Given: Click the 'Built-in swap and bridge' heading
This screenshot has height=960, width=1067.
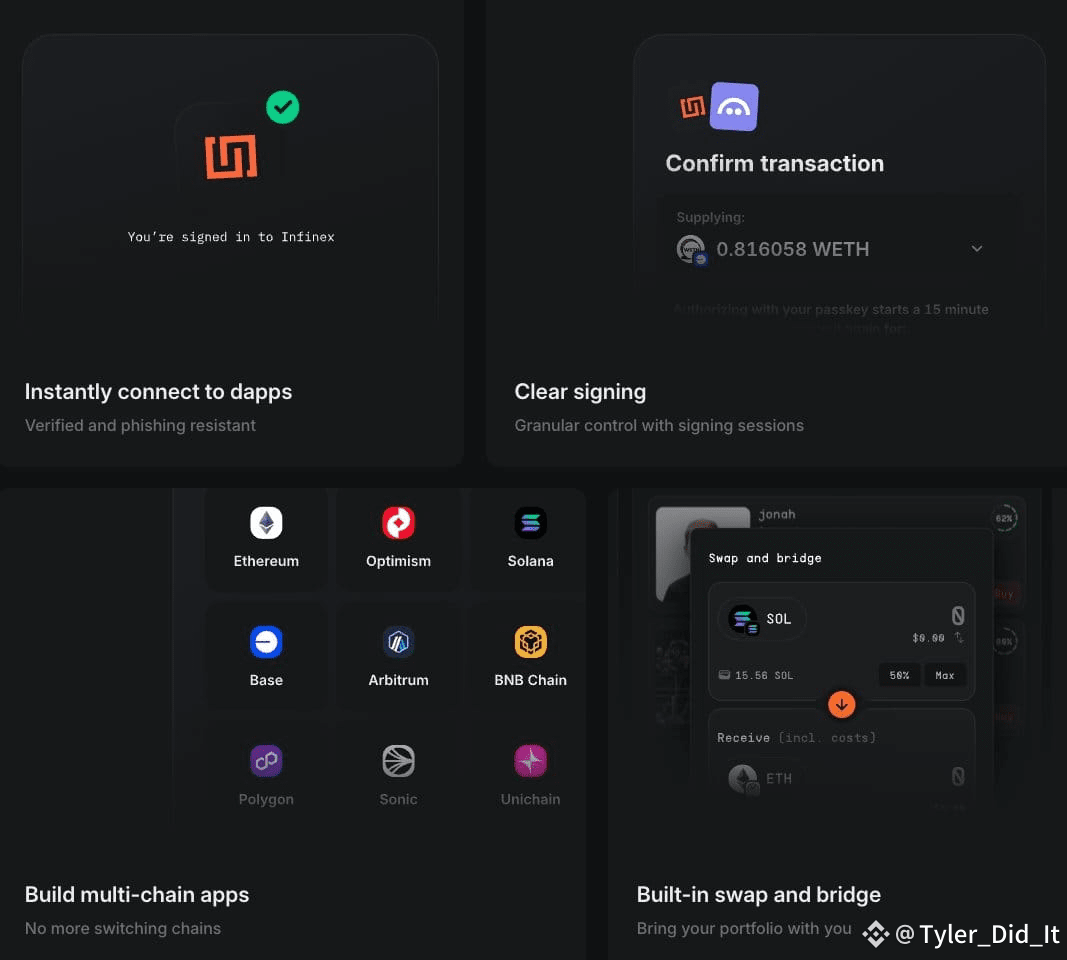Looking at the screenshot, I should coord(759,895).
